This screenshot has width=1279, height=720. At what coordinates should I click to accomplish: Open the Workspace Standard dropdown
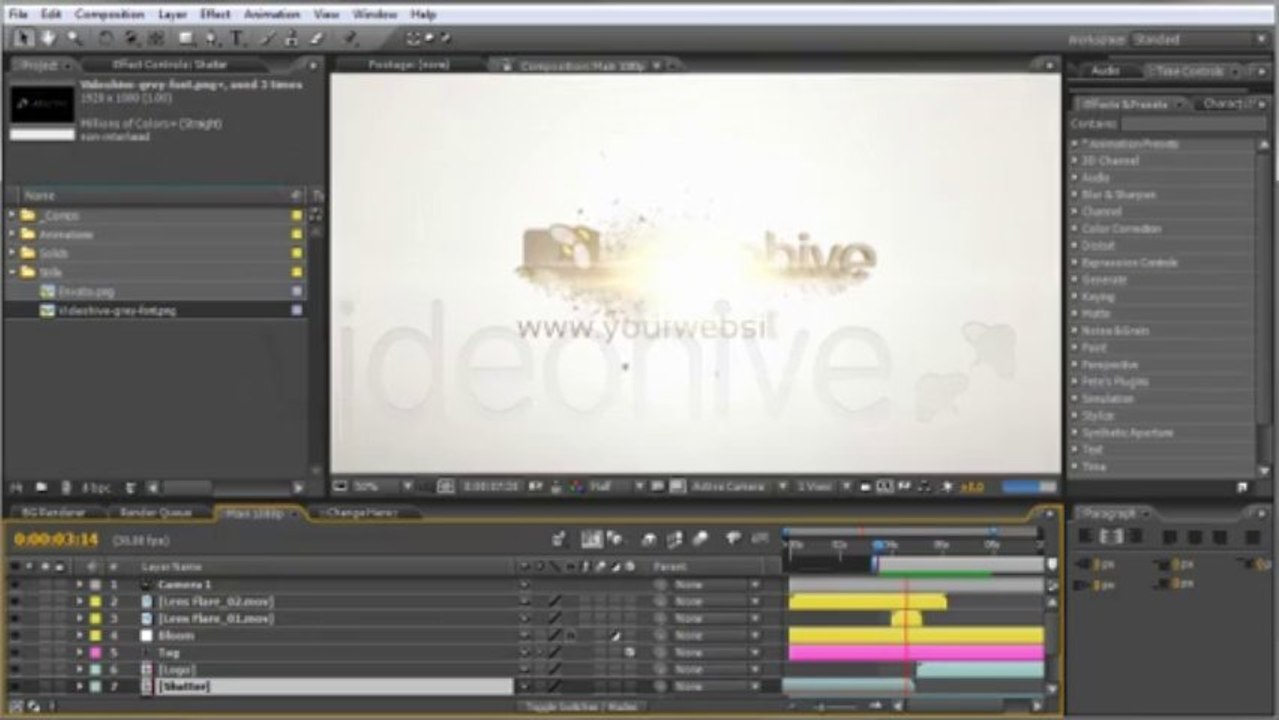1199,39
